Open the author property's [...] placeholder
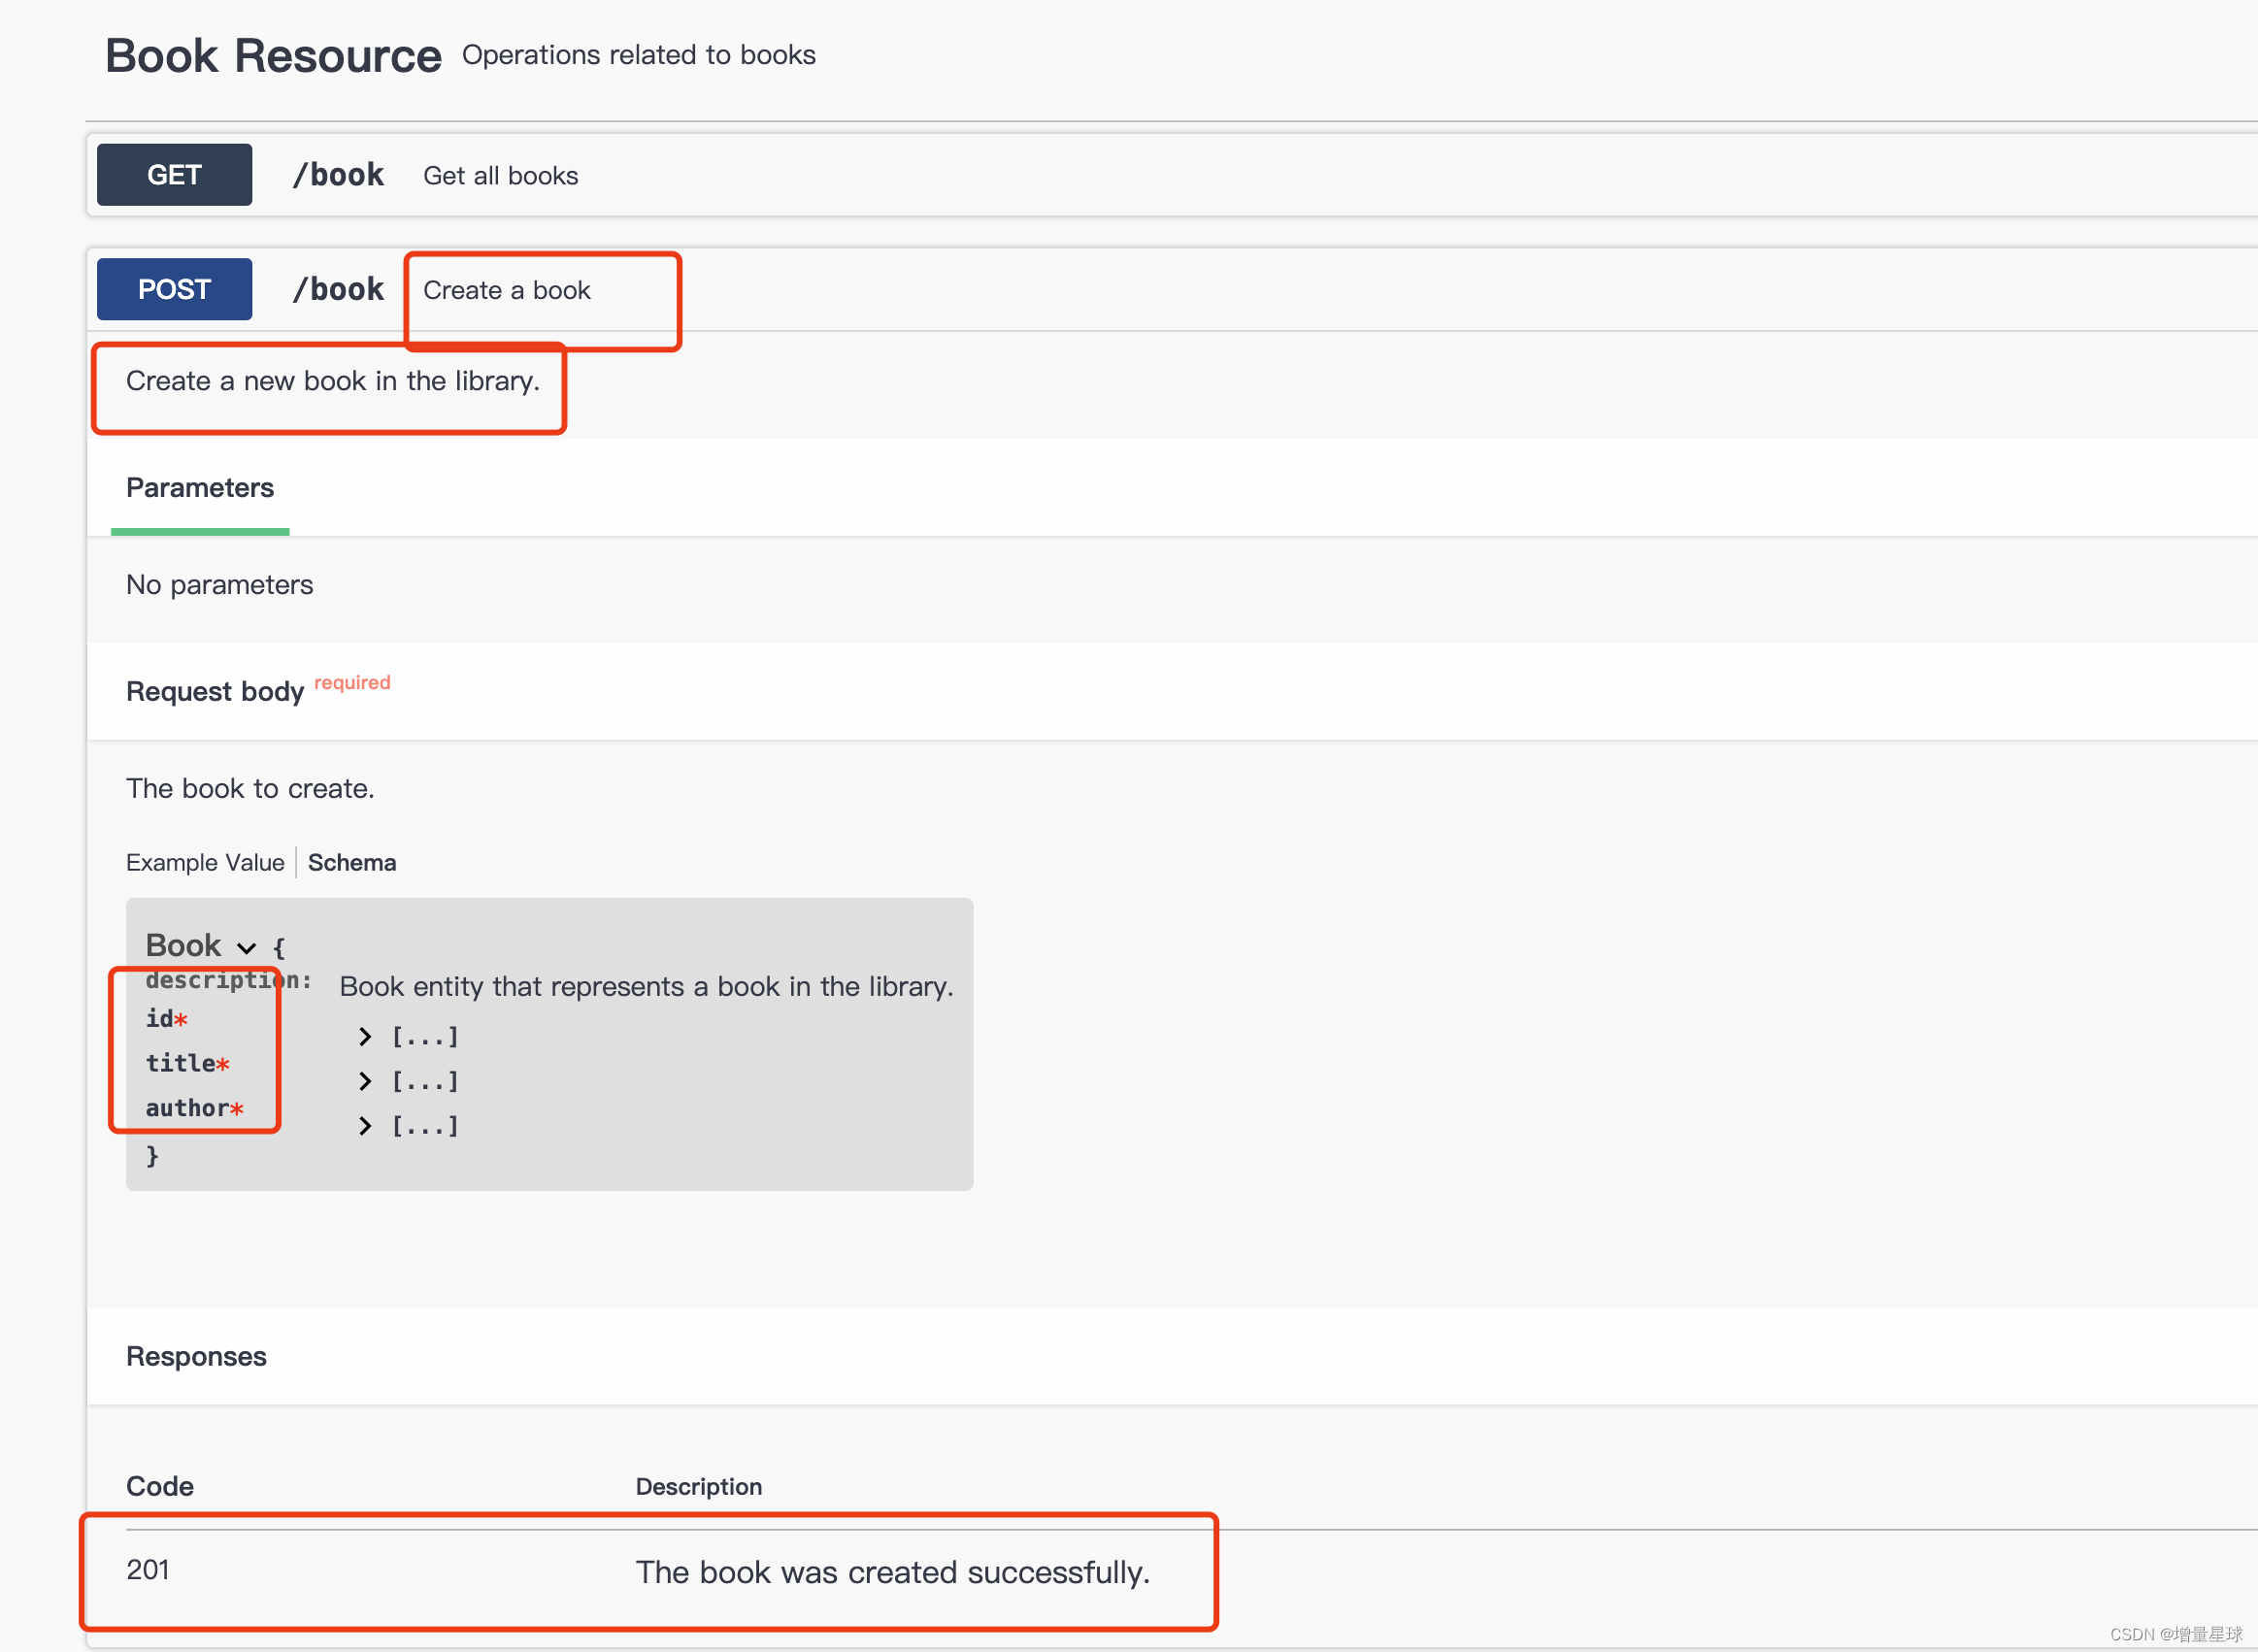 [425, 1126]
